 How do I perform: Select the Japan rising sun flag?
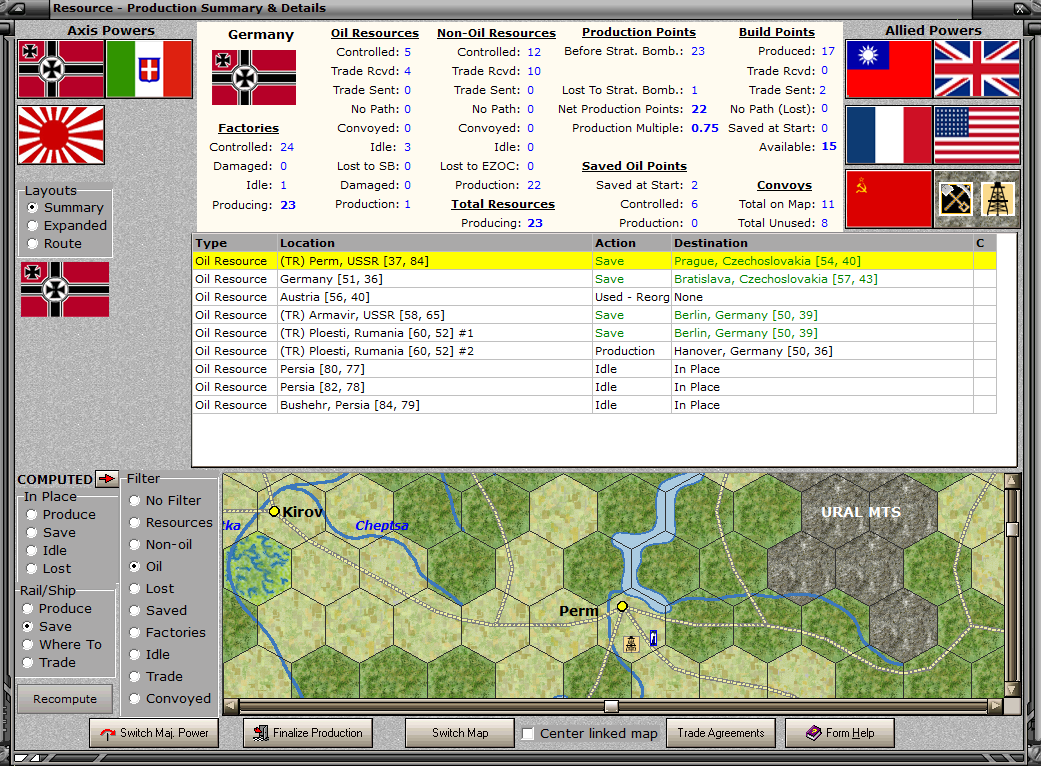[61, 135]
